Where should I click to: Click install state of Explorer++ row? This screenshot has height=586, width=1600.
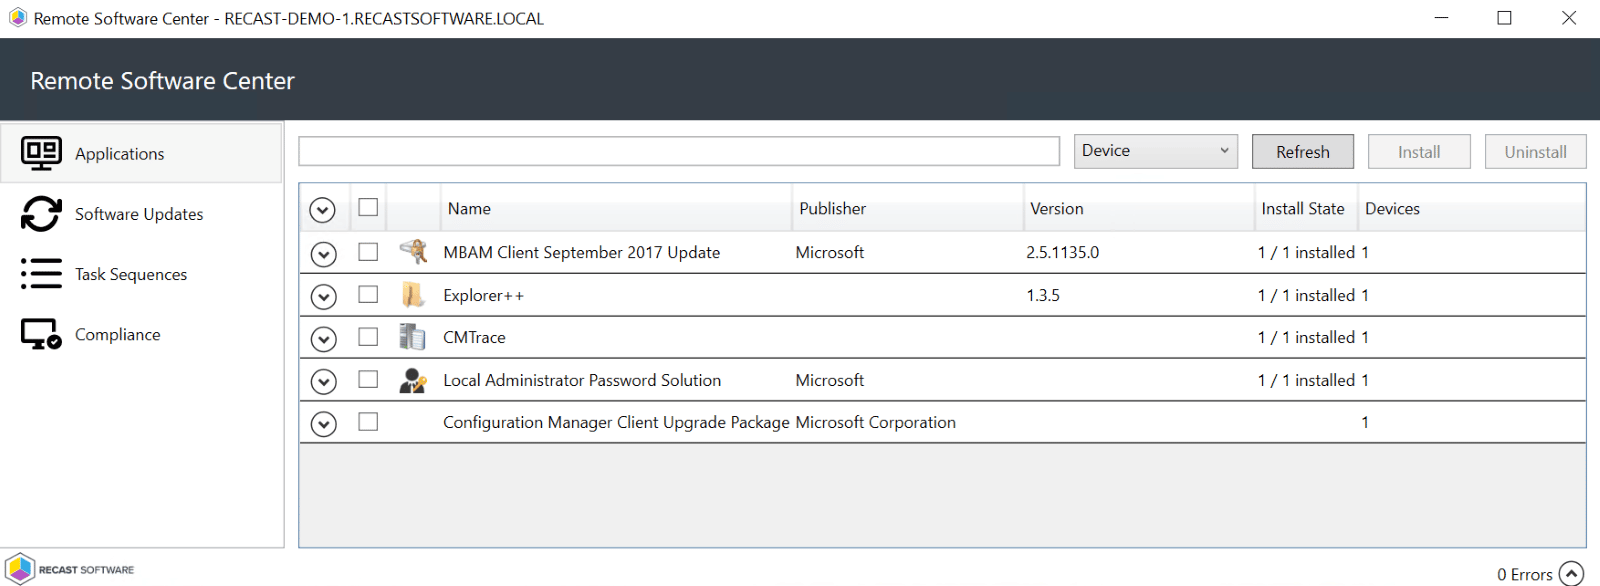[x=1306, y=295]
